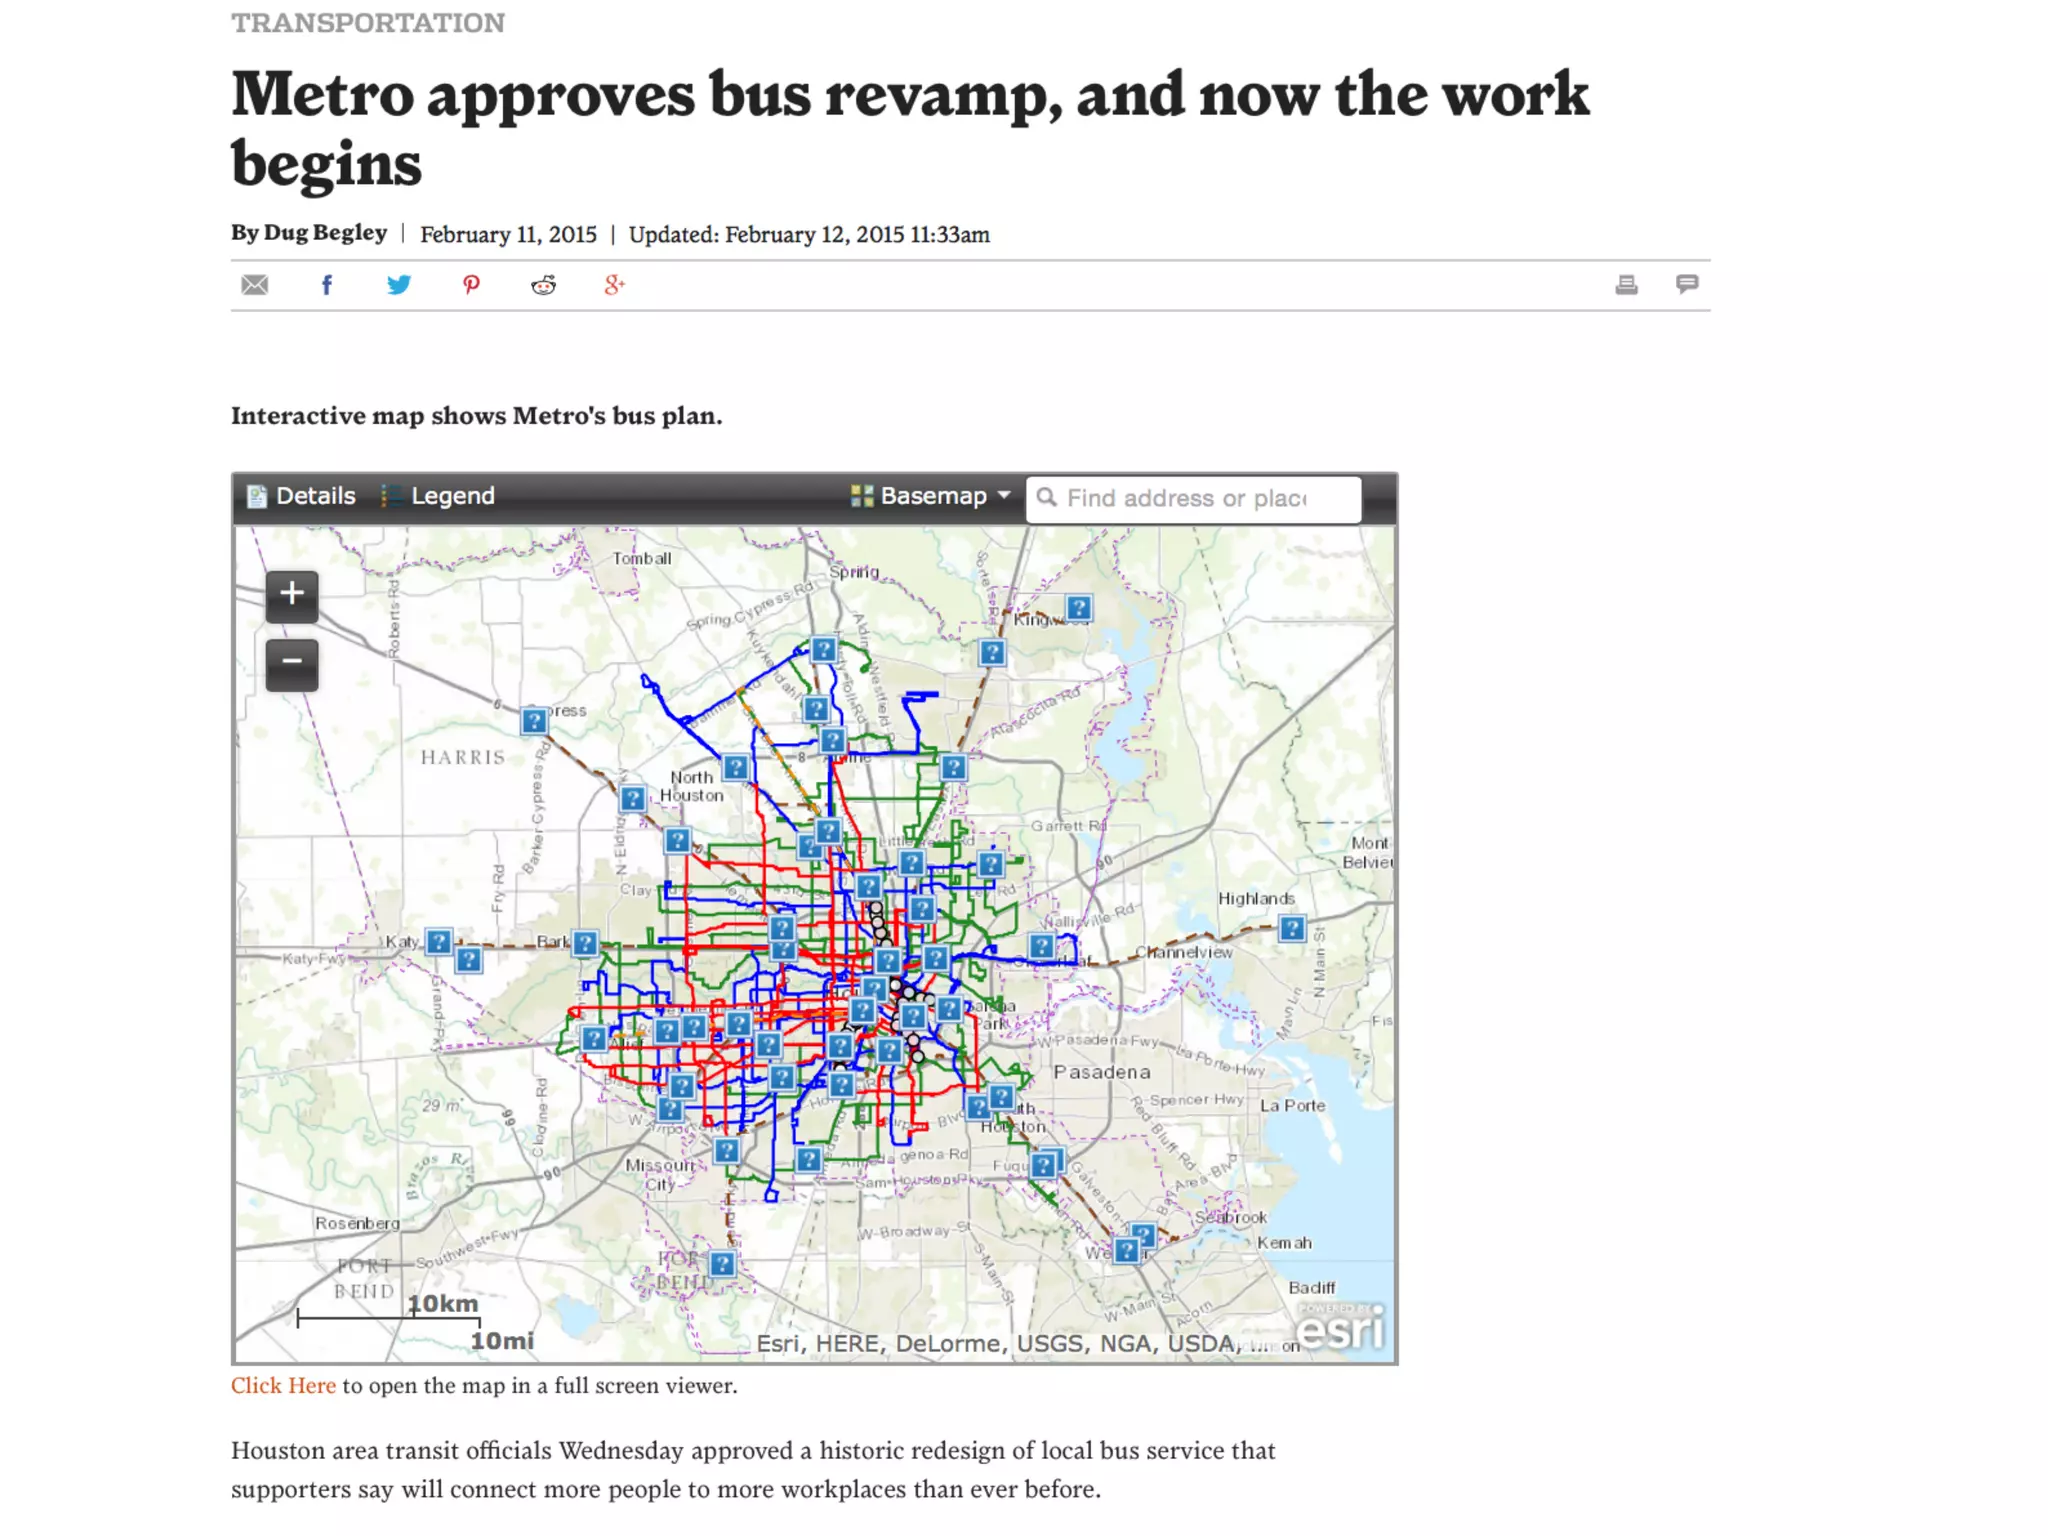The image size is (2048, 1536).
Task: Open the Click Here full screen link
Action: point(283,1385)
